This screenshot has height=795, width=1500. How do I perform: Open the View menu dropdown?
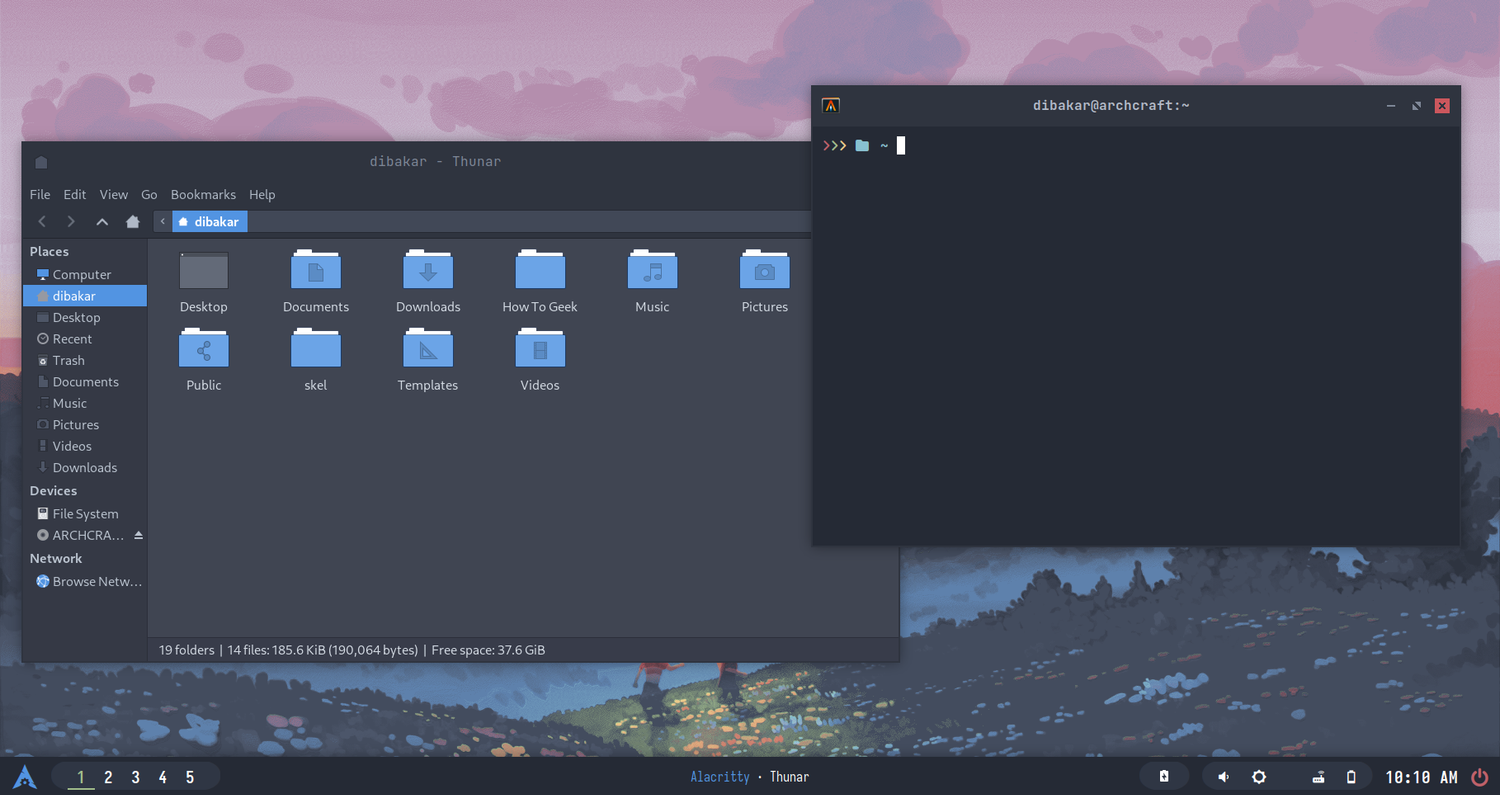pos(114,195)
